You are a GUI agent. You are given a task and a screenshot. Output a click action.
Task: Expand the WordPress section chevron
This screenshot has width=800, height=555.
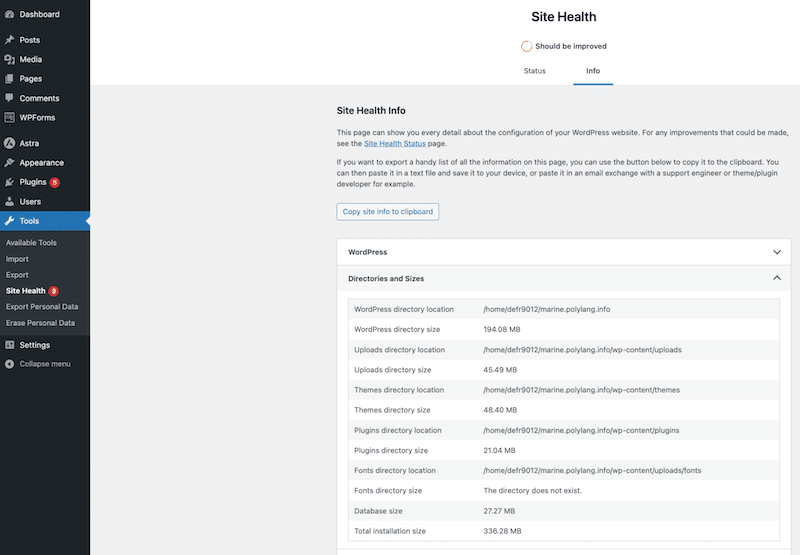[x=777, y=252]
